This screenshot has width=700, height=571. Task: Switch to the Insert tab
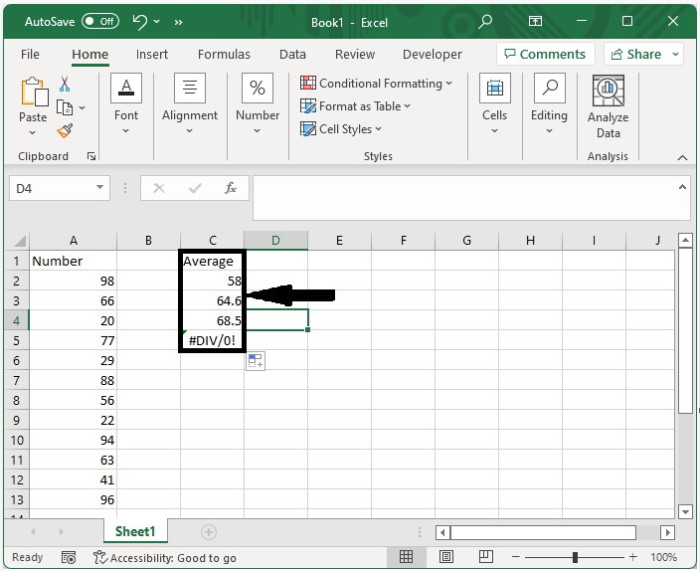tap(152, 54)
